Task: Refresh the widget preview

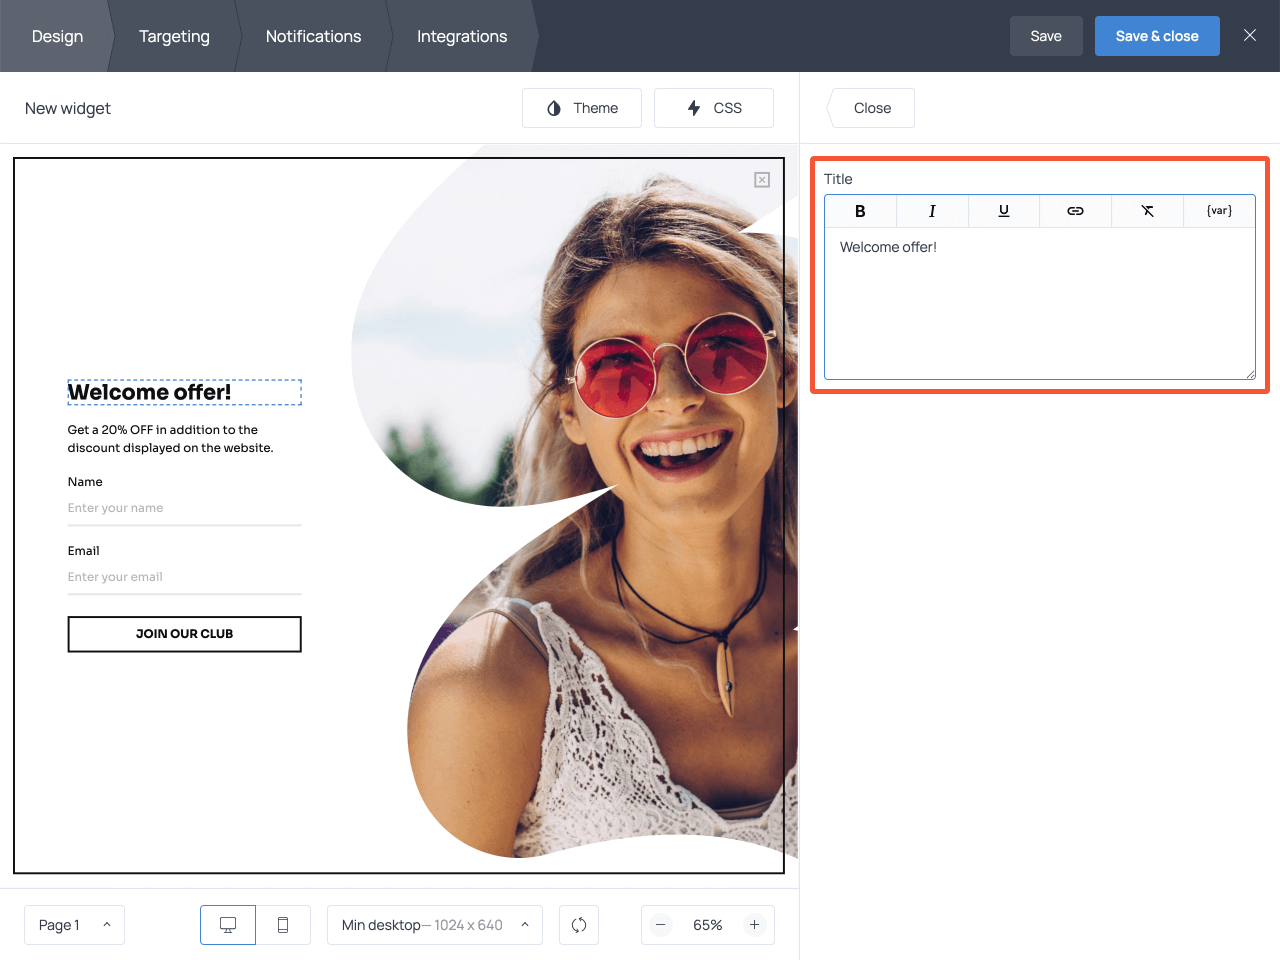Action: click(x=579, y=925)
